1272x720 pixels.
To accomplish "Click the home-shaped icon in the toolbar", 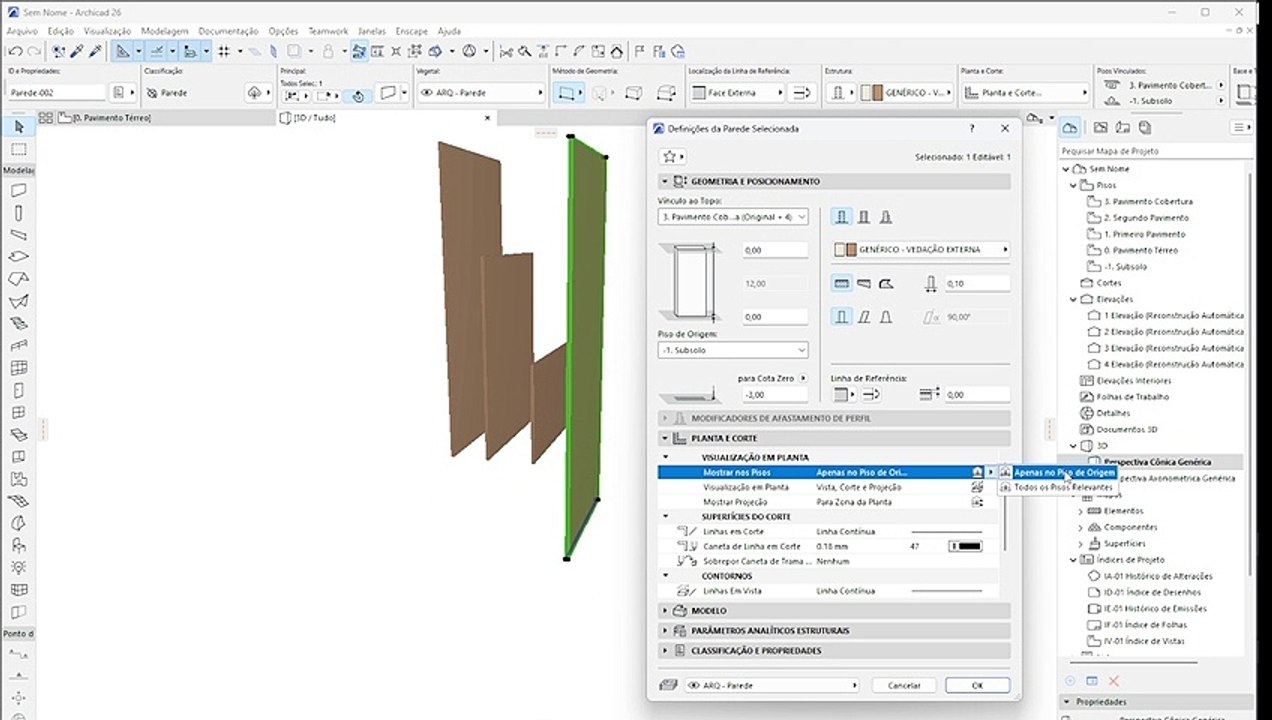I will [x=619, y=51].
